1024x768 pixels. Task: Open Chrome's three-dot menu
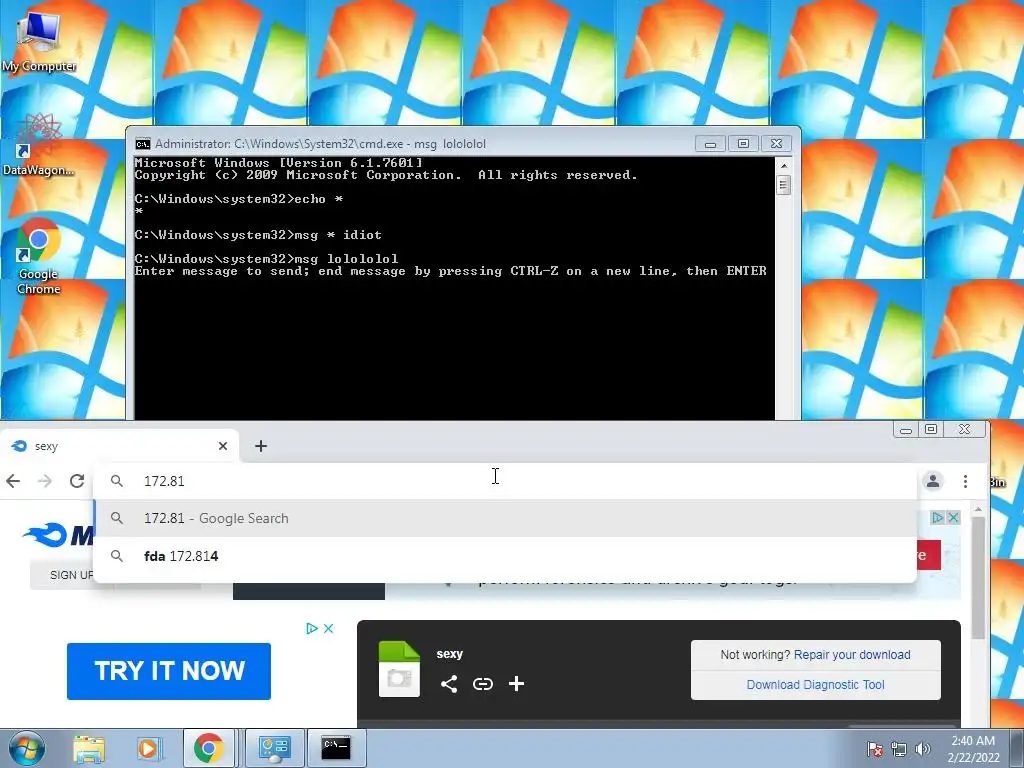point(965,481)
